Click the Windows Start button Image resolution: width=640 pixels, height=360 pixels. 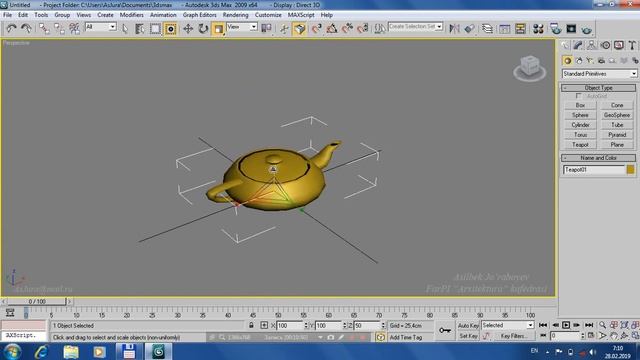(x=12, y=351)
